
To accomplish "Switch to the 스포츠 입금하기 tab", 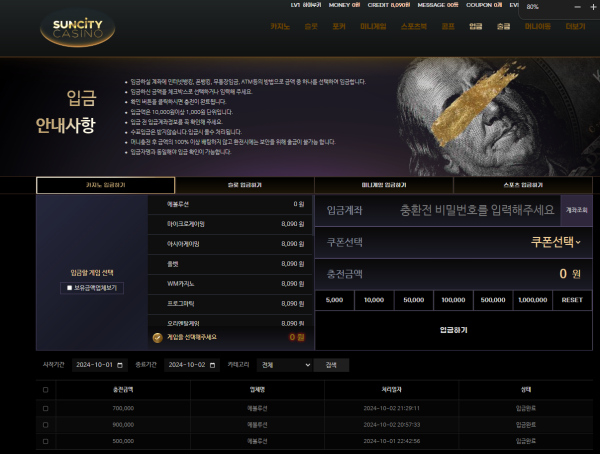I will pos(522,185).
